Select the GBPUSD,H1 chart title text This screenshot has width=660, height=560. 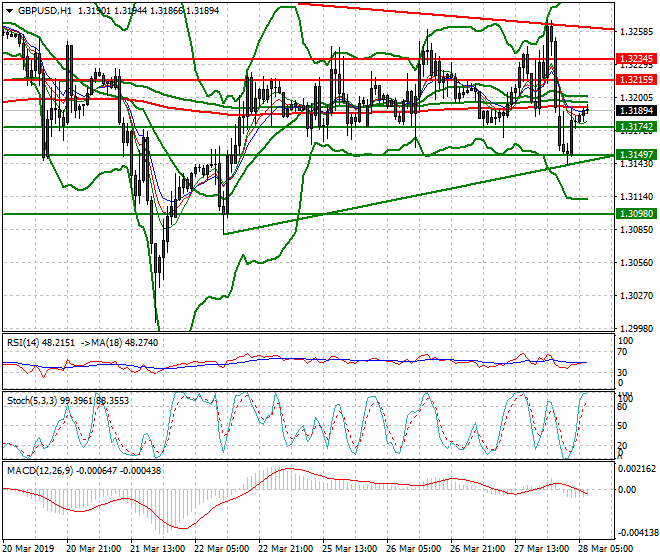click(45, 11)
